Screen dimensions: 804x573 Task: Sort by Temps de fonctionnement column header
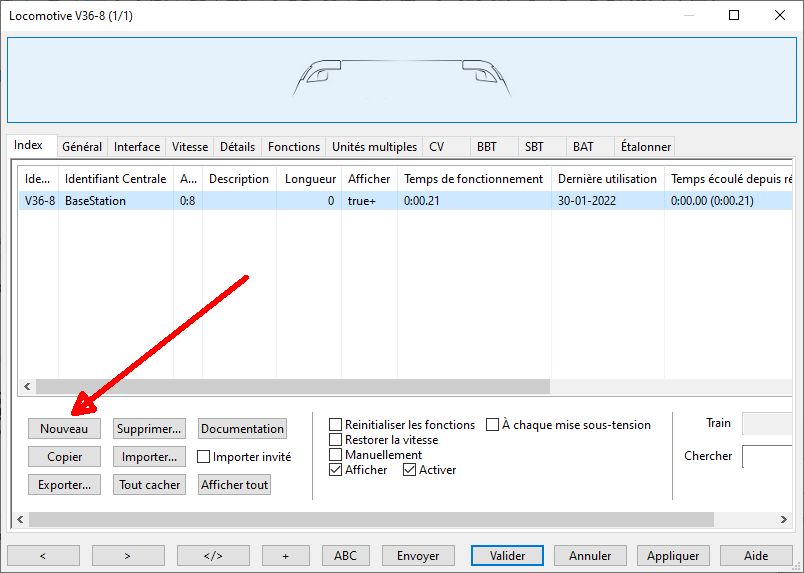click(473, 179)
